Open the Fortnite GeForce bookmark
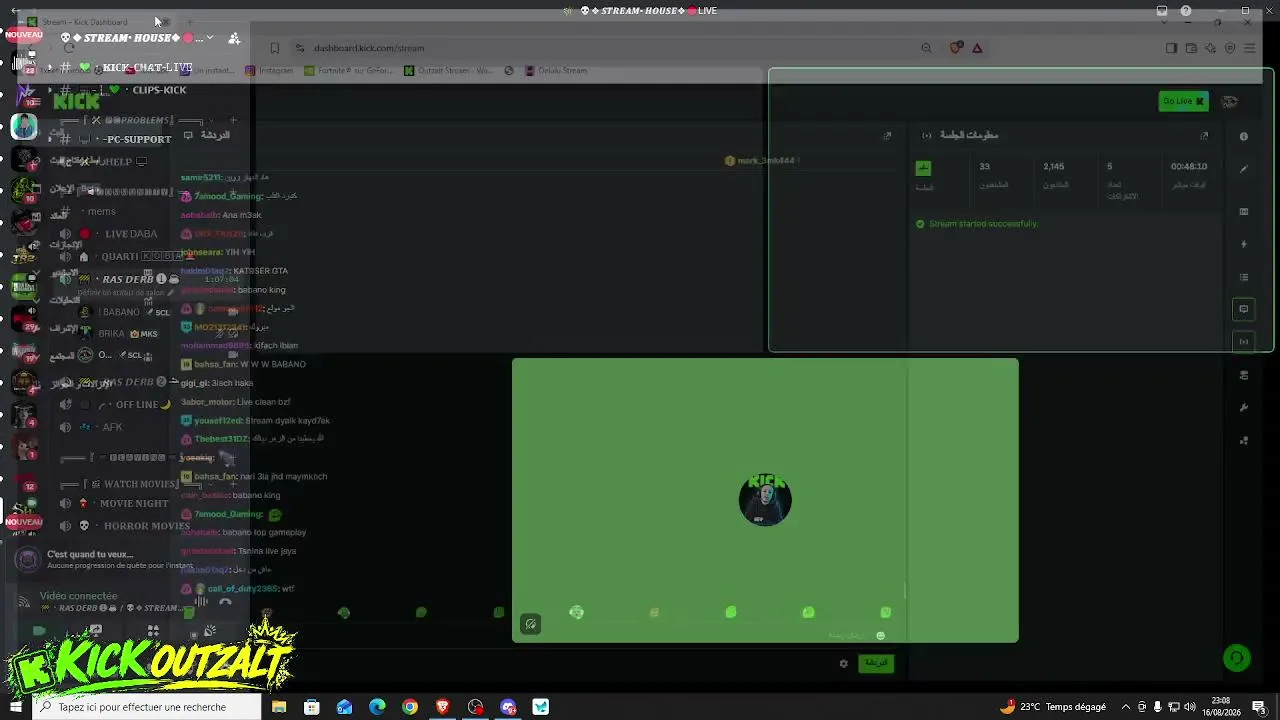 pyautogui.click(x=349, y=71)
